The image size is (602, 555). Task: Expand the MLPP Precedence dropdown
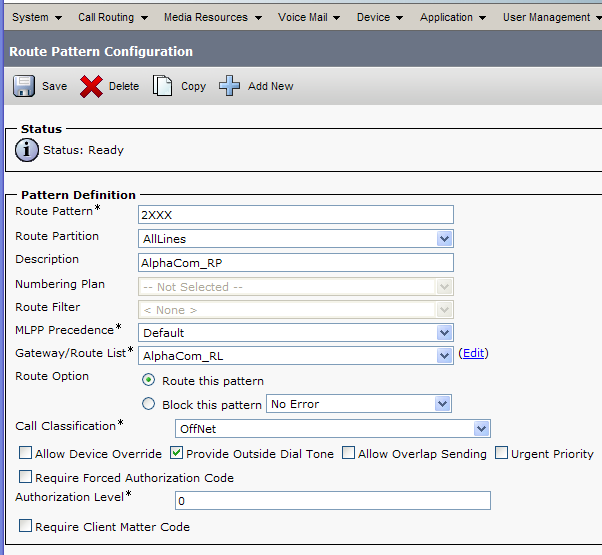[444, 332]
